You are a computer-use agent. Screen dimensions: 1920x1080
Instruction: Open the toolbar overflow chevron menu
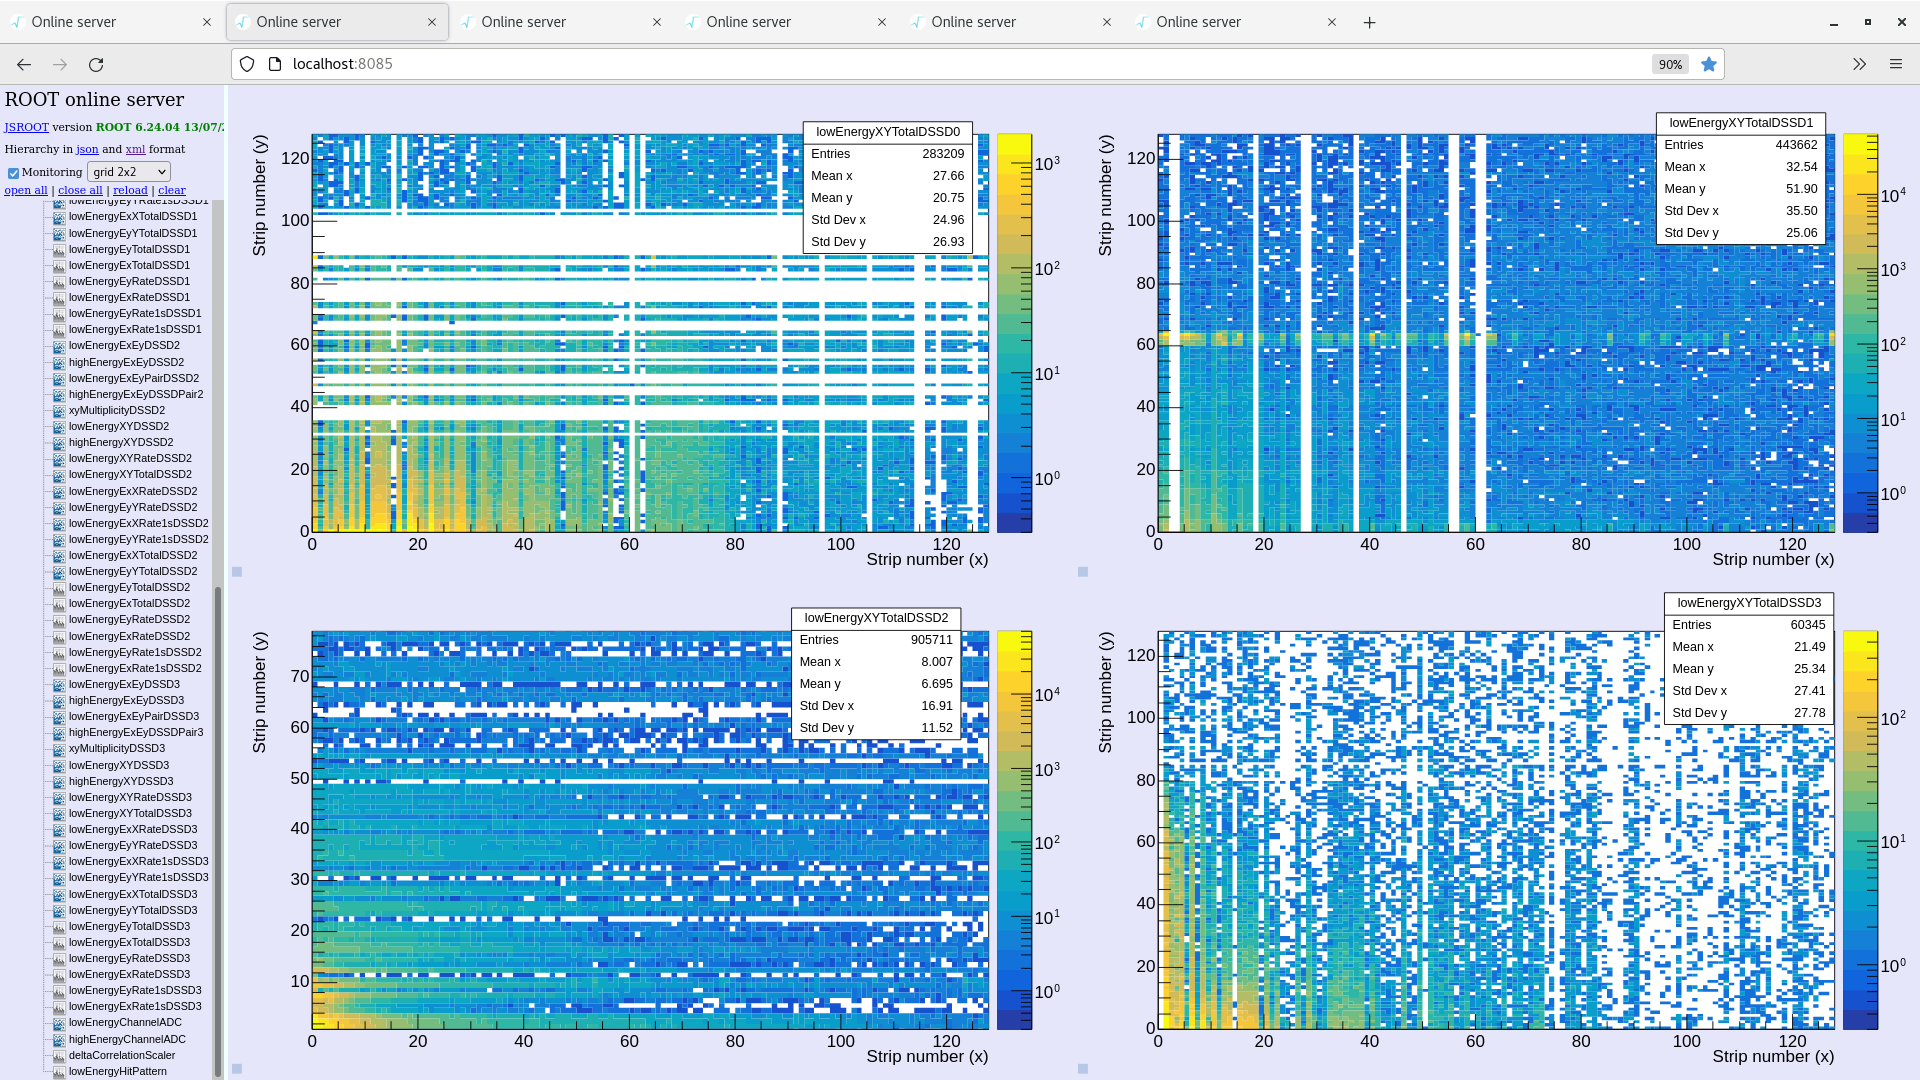[x=1859, y=64]
